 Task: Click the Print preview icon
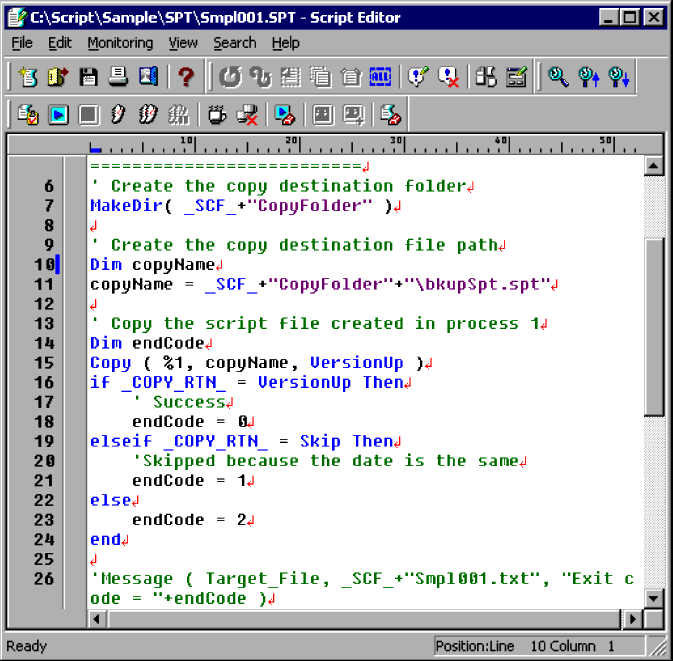[x=148, y=77]
